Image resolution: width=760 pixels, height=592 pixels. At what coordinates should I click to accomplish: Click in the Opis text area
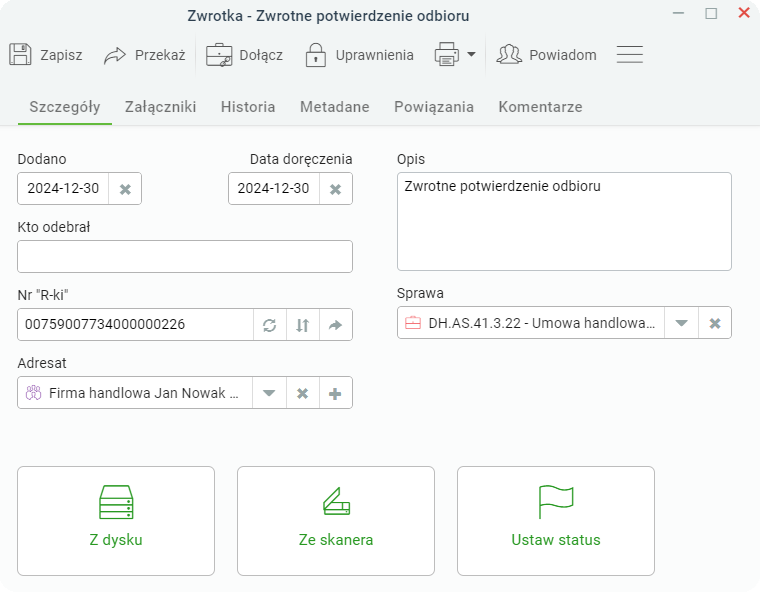coord(564,222)
